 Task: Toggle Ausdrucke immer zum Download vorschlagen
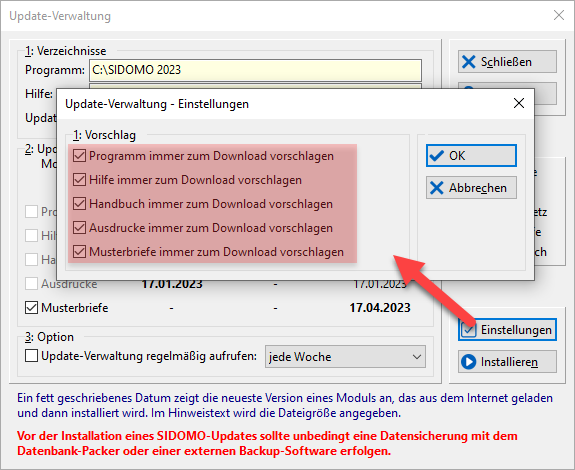click(79, 228)
